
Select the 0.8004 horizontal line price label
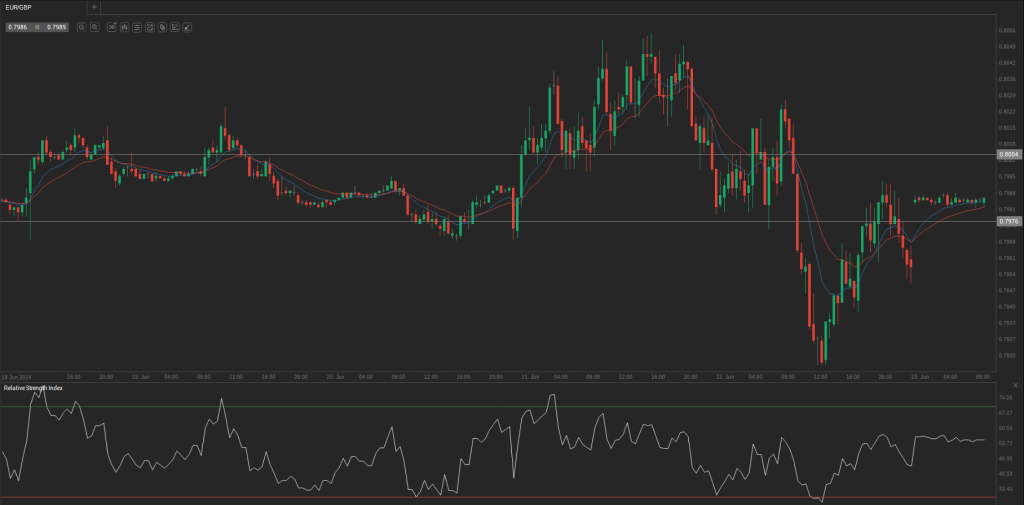(x=1009, y=154)
